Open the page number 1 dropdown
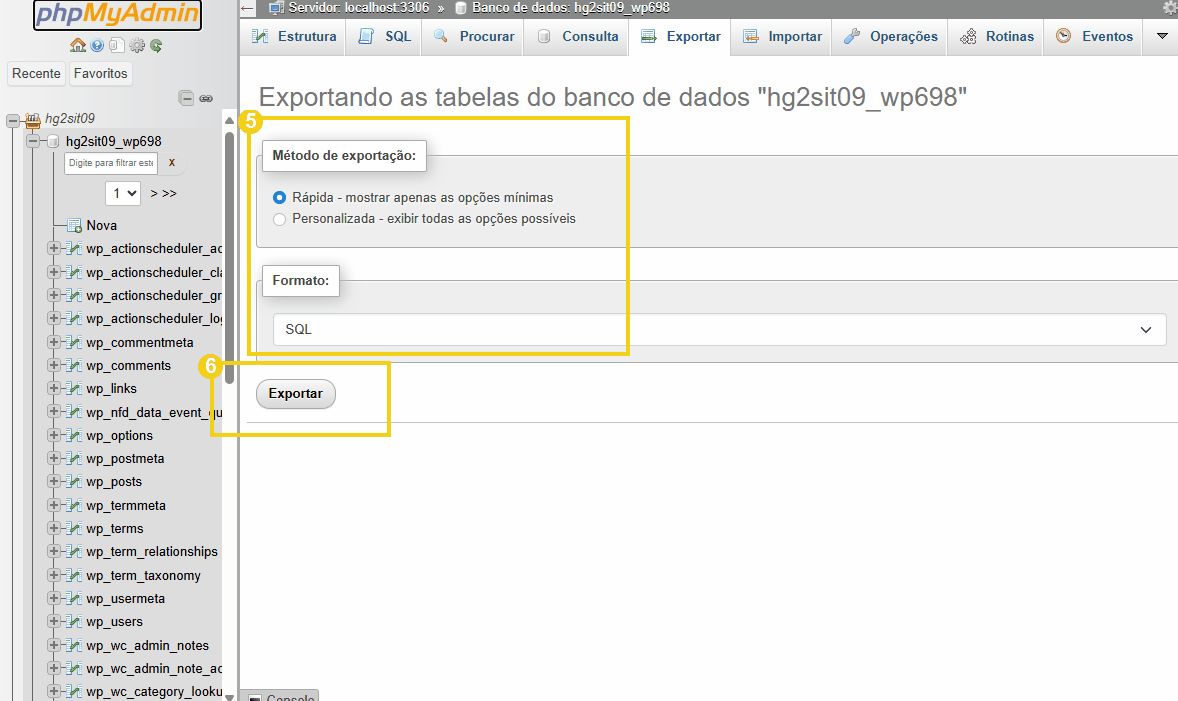The width and height of the screenshot is (1178, 701). 123,193
